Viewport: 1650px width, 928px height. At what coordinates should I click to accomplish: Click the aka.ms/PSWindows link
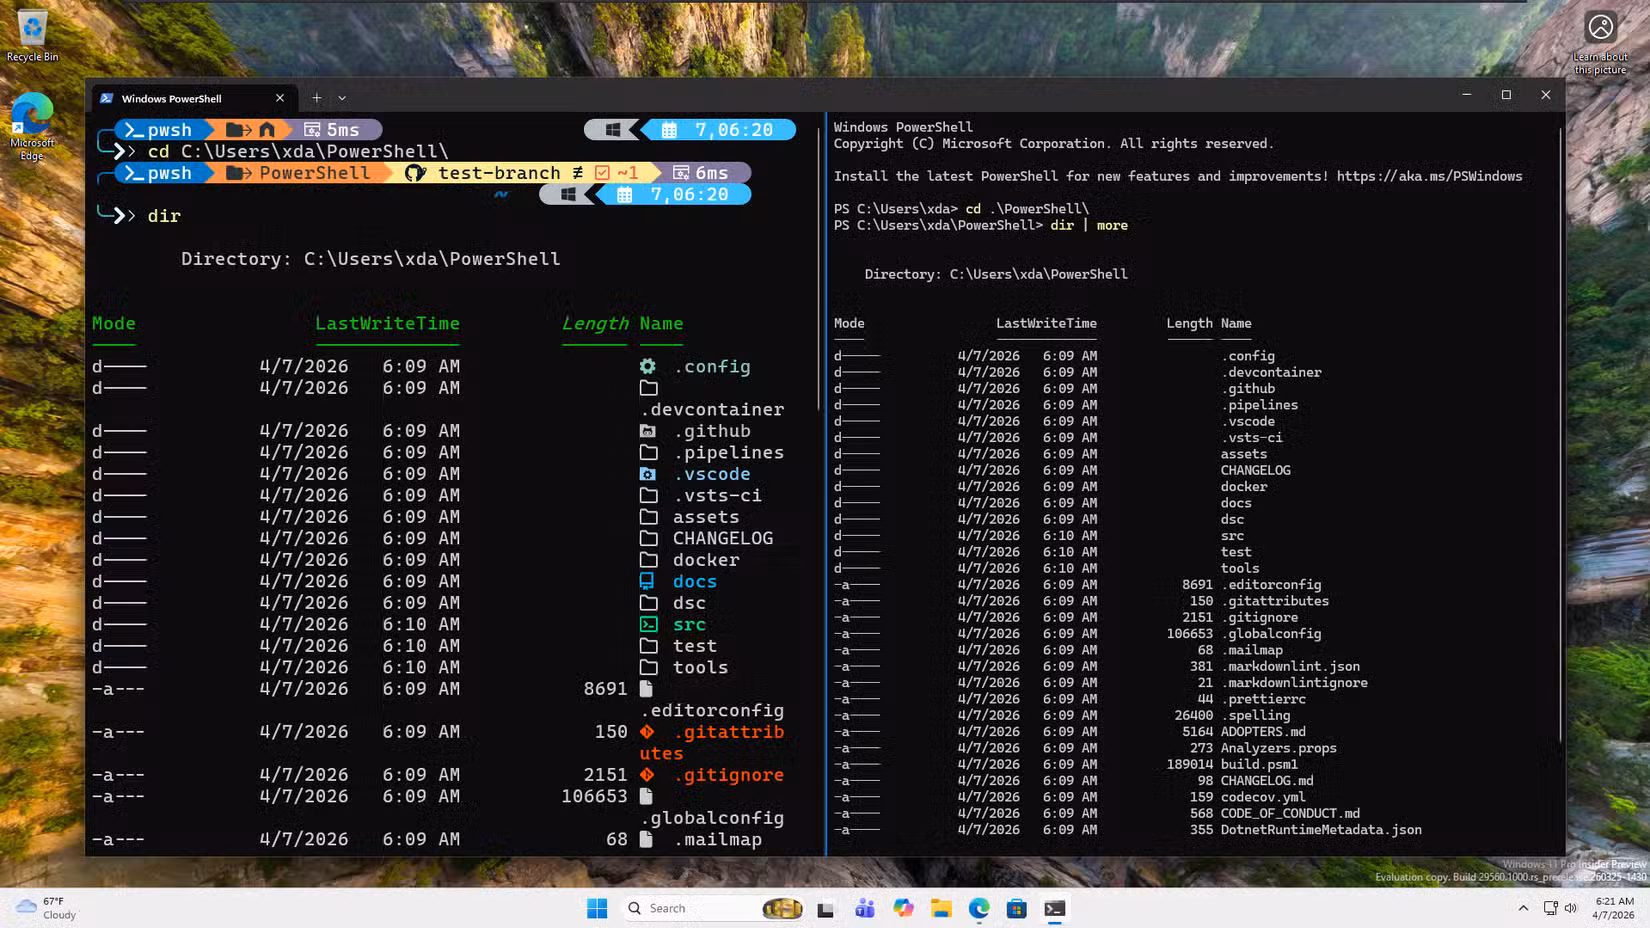pyautogui.click(x=1429, y=176)
